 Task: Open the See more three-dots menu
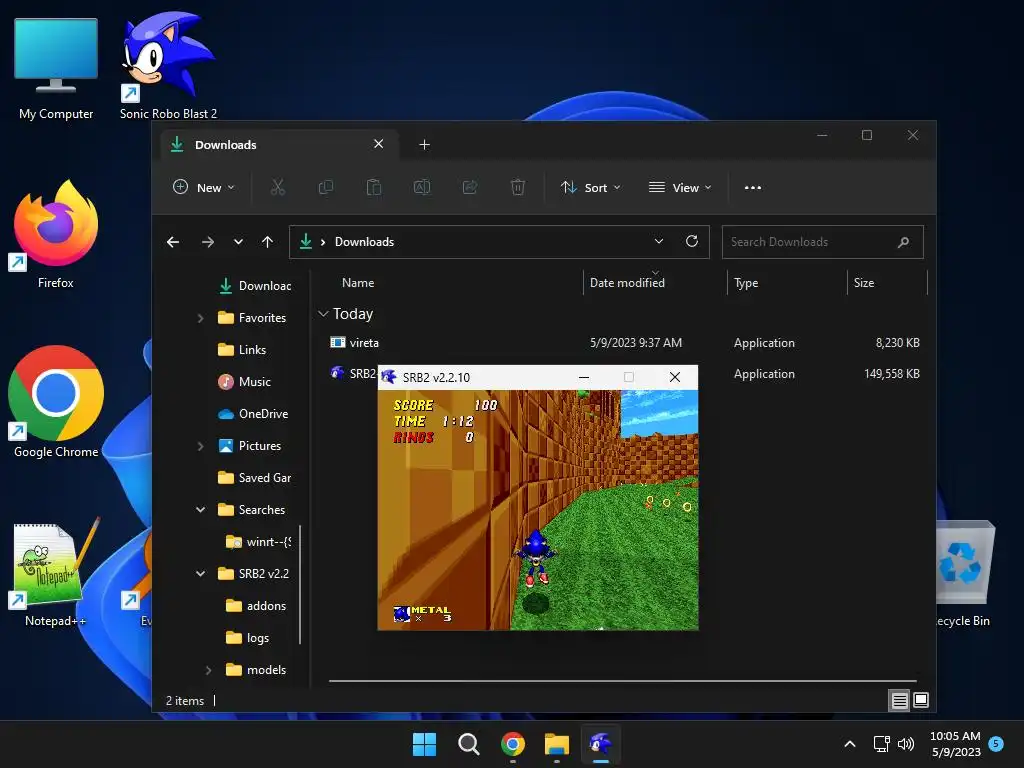752,187
